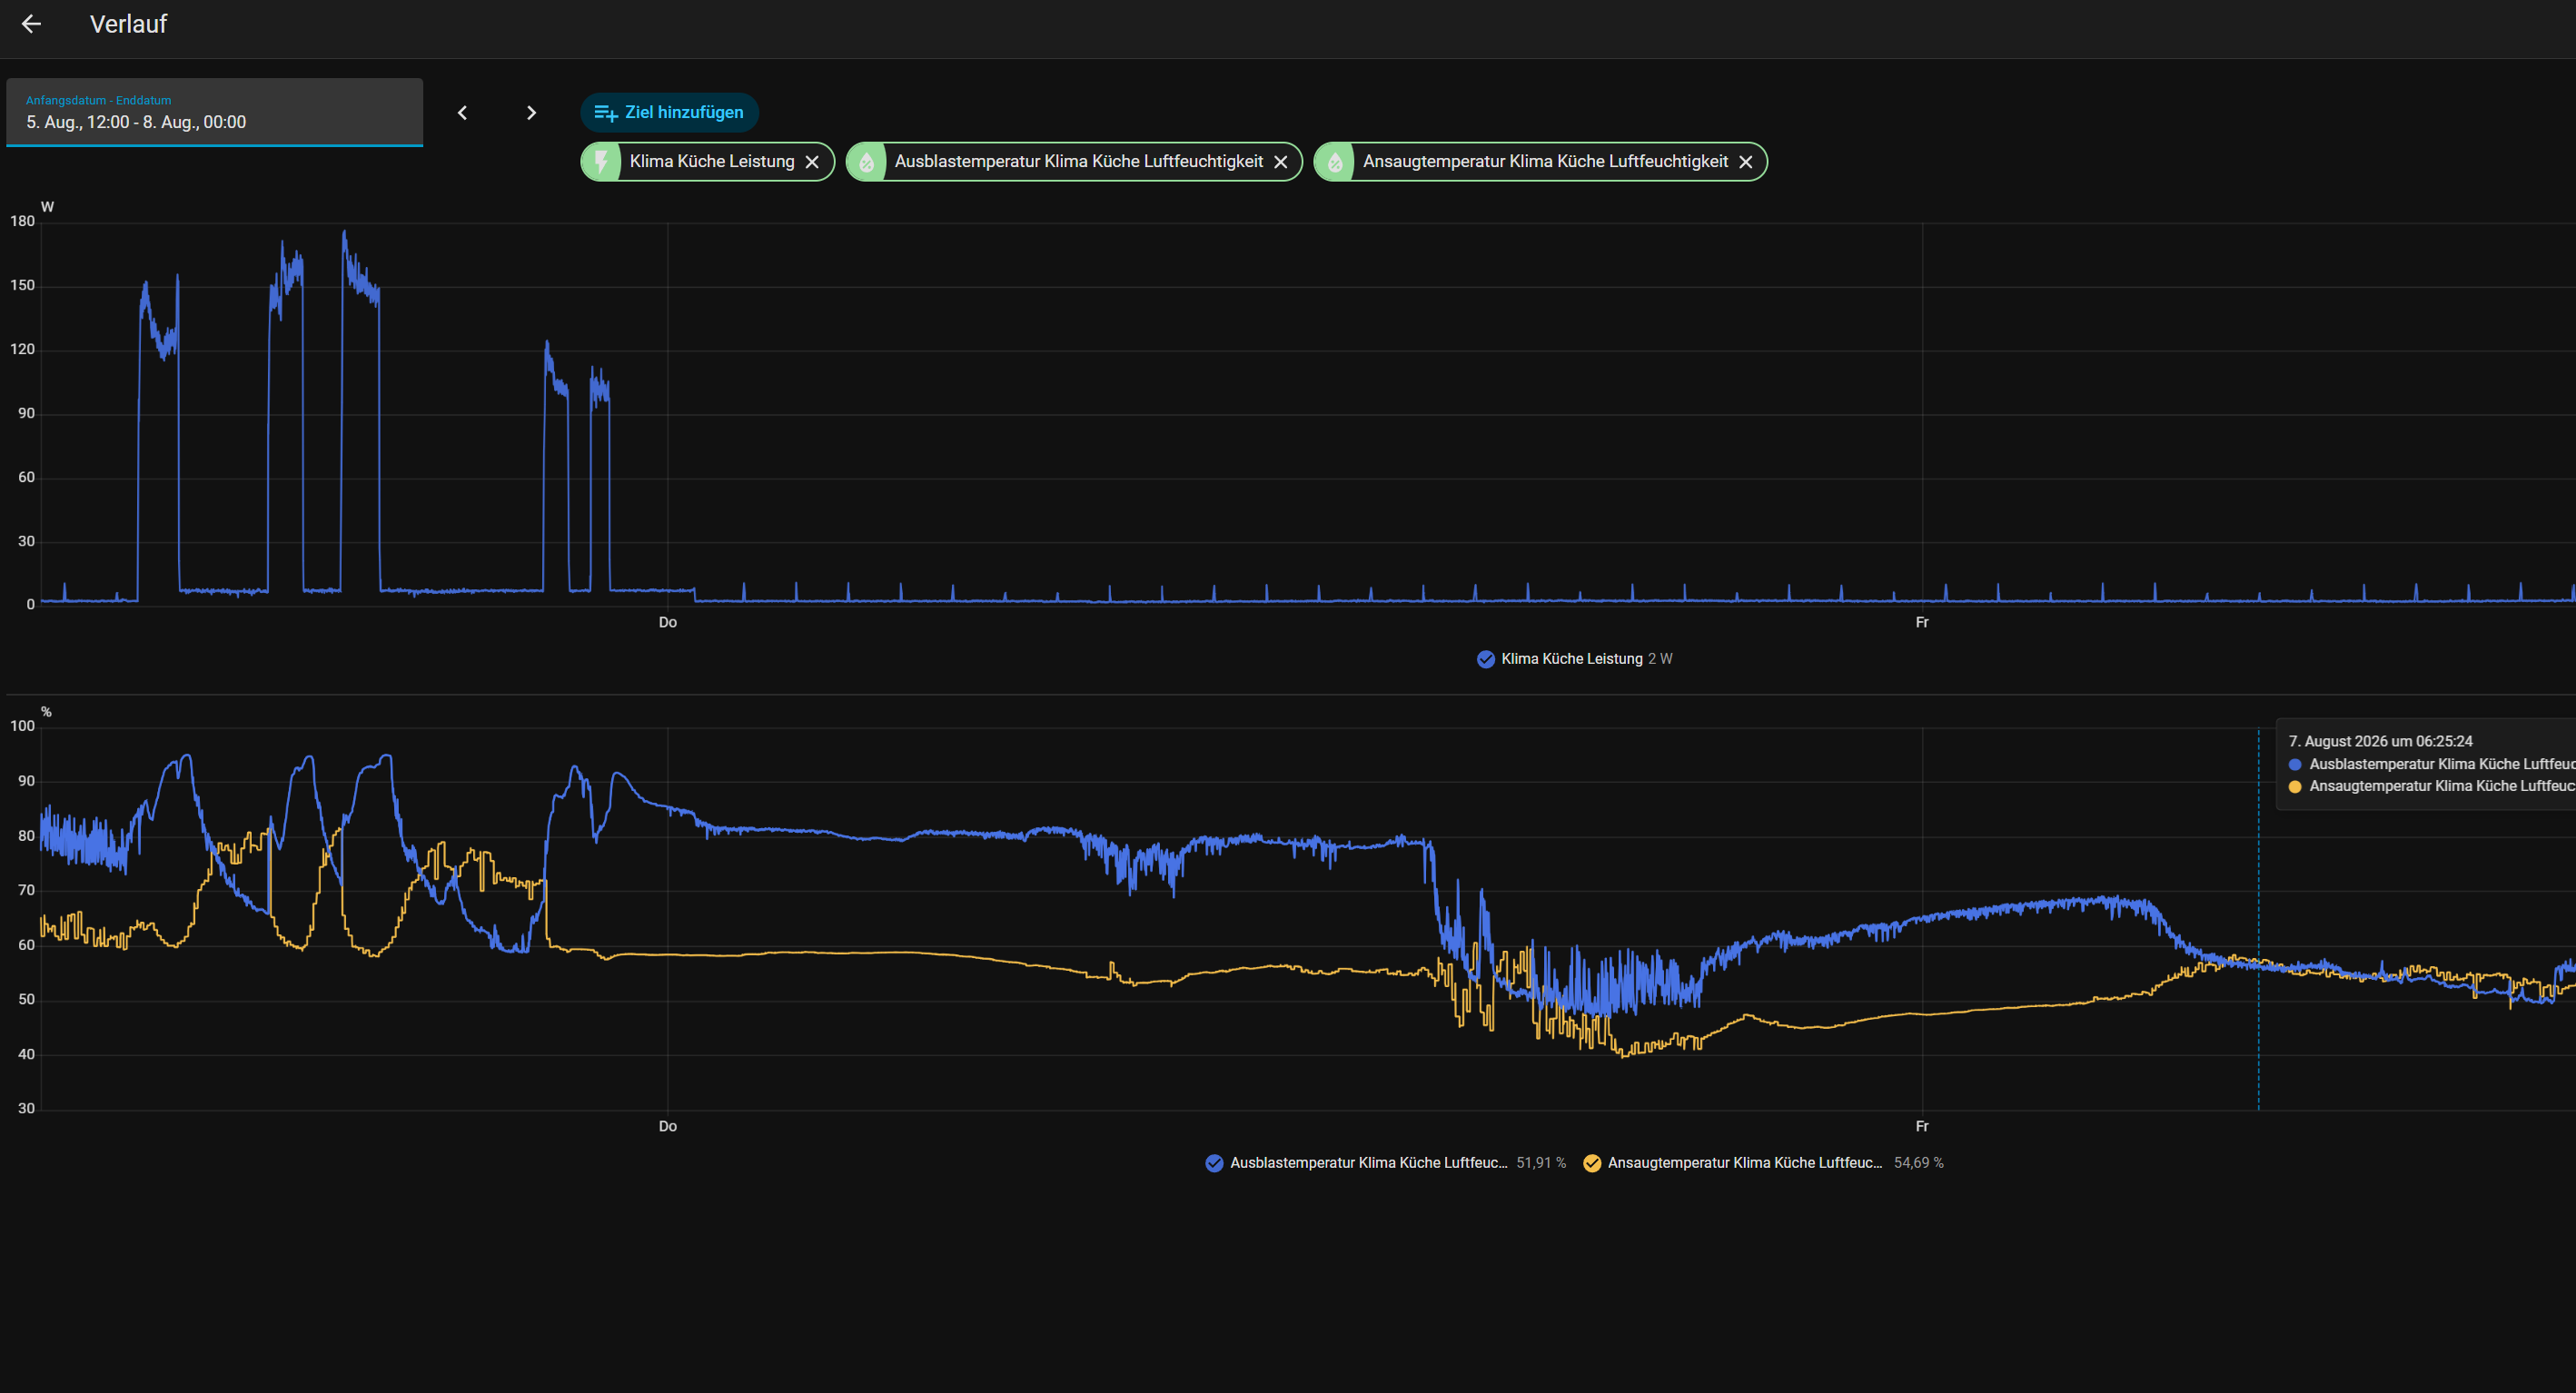This screenshot has width=2576, height=1393.
Task: Click the blue Ausblastemperatur dot in the tooltip
Action: click(2295, 765)
